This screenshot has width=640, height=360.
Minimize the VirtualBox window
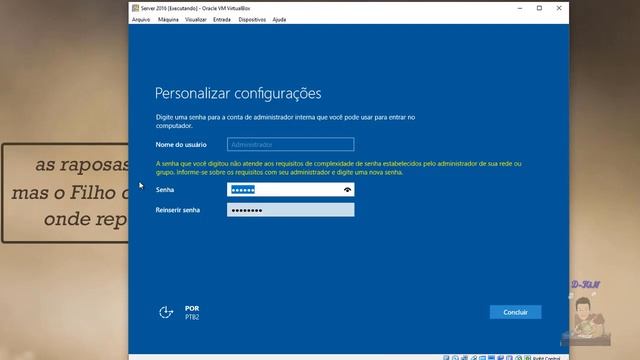[520, 8]
